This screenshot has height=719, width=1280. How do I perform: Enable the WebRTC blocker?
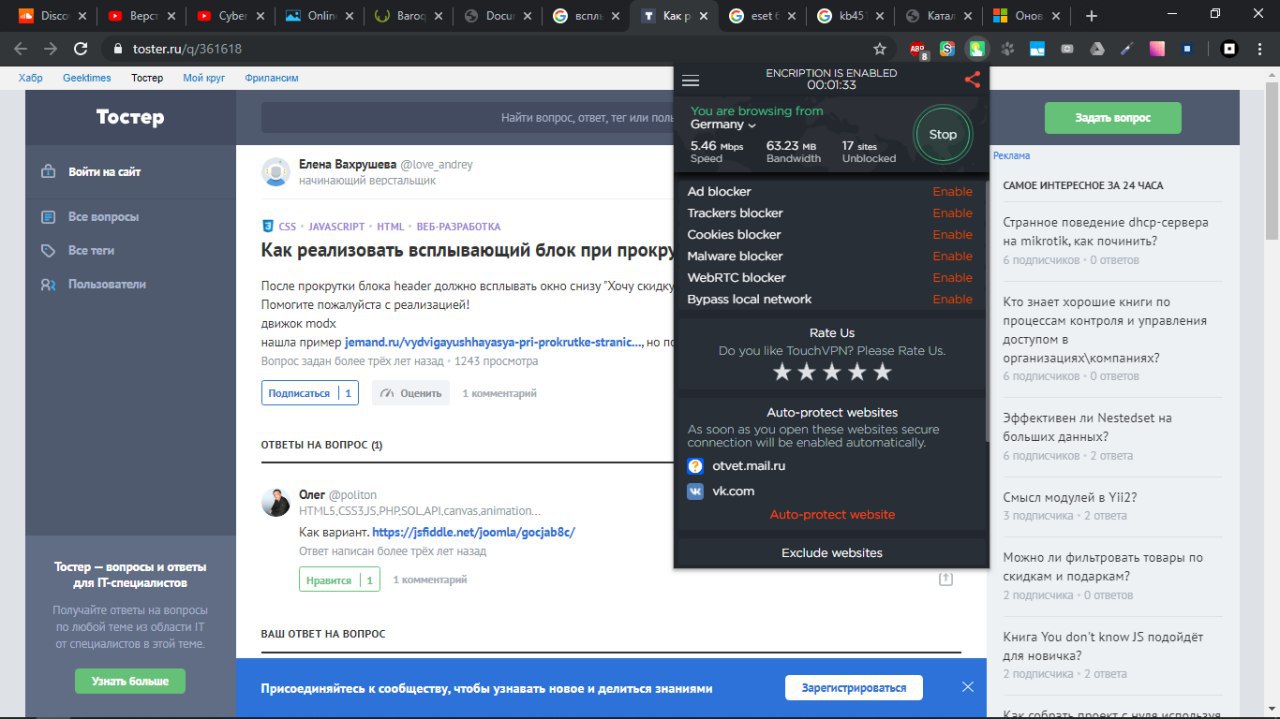952,278
